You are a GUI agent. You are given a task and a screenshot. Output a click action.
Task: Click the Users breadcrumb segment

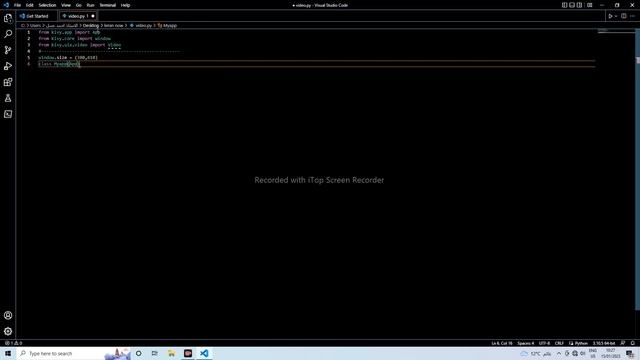coord(35,25)
